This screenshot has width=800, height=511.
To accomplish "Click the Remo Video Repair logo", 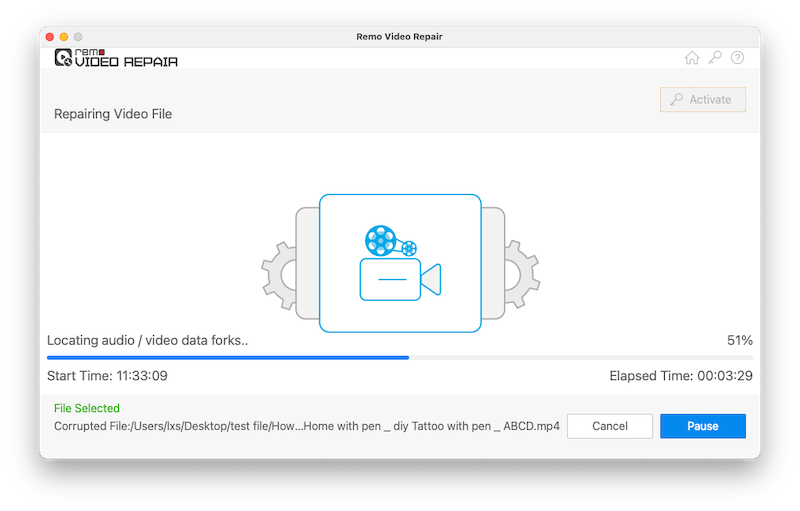I will 116,58.
